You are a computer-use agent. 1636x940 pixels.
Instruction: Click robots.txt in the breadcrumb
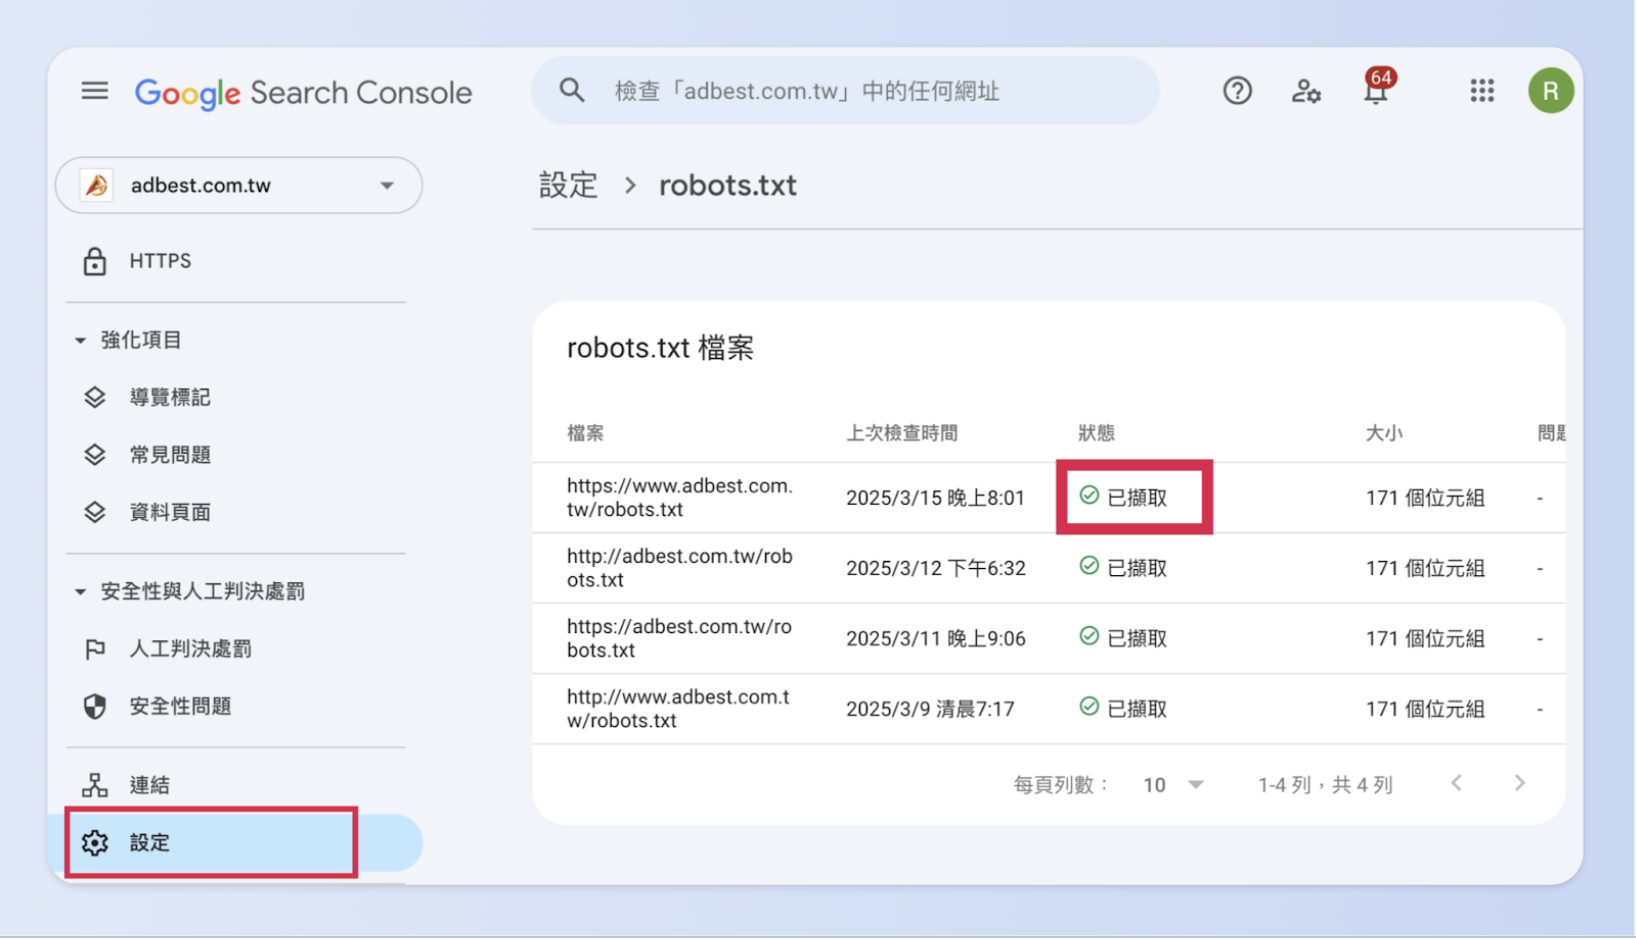point(727,185)
